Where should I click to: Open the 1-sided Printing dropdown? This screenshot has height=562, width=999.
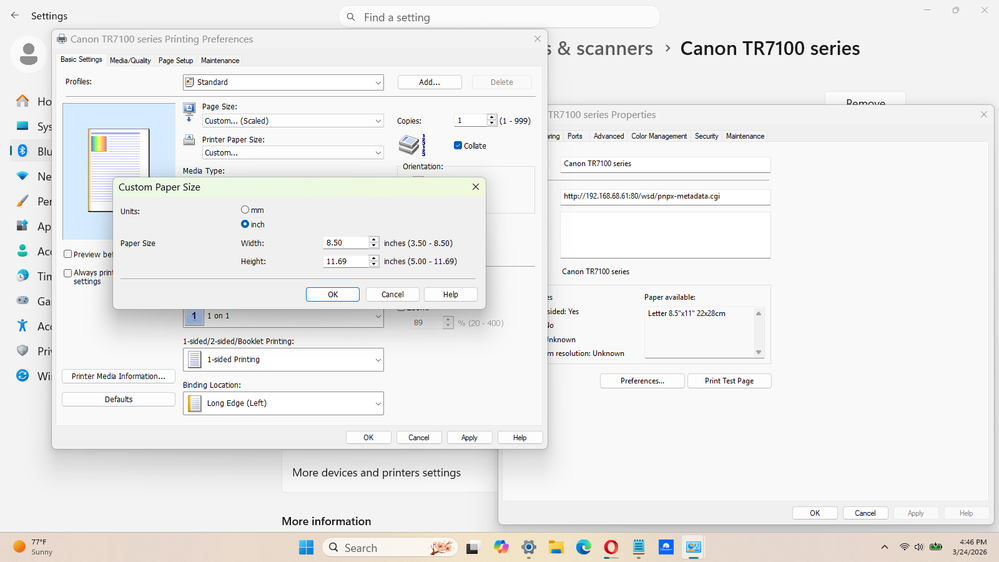[284, 359]
